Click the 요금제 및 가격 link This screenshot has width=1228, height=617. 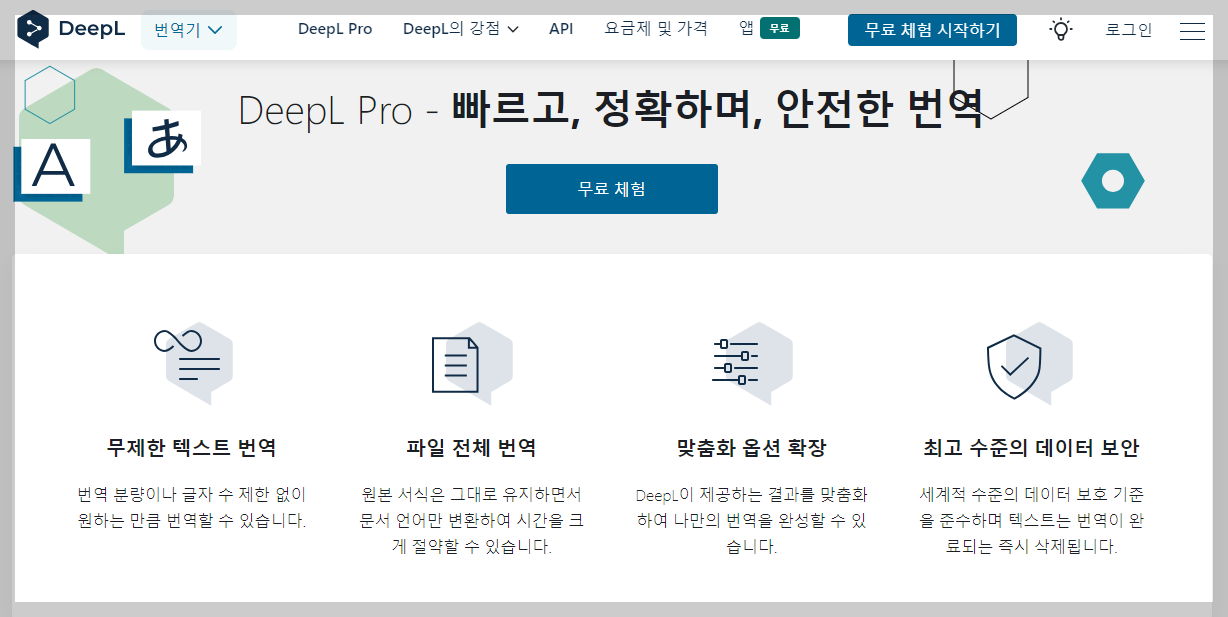click(656, 29)
